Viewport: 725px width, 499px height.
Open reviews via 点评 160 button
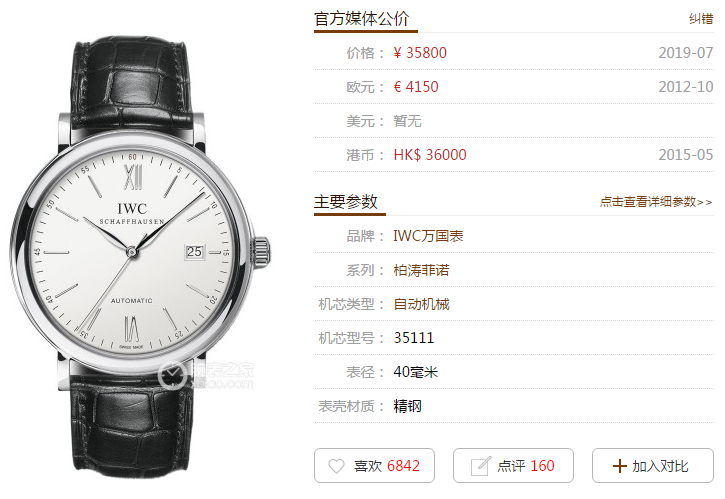click(x=513, y=465)
